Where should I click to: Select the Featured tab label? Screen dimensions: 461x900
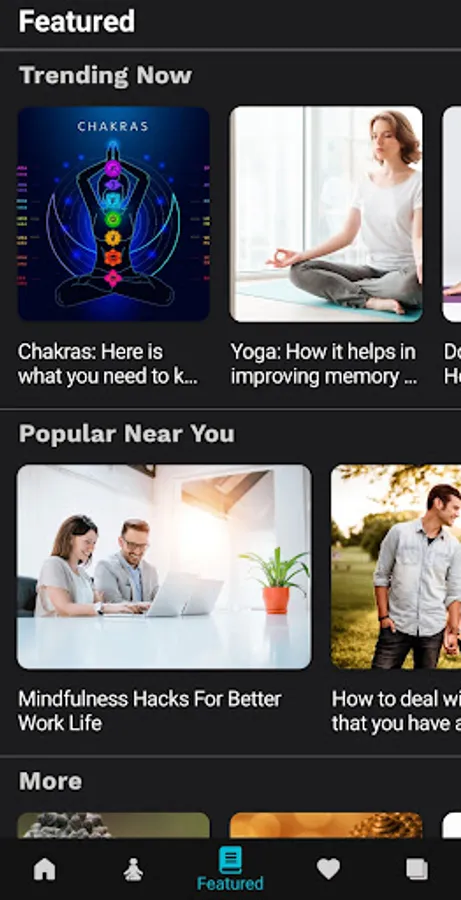point(230,883)
